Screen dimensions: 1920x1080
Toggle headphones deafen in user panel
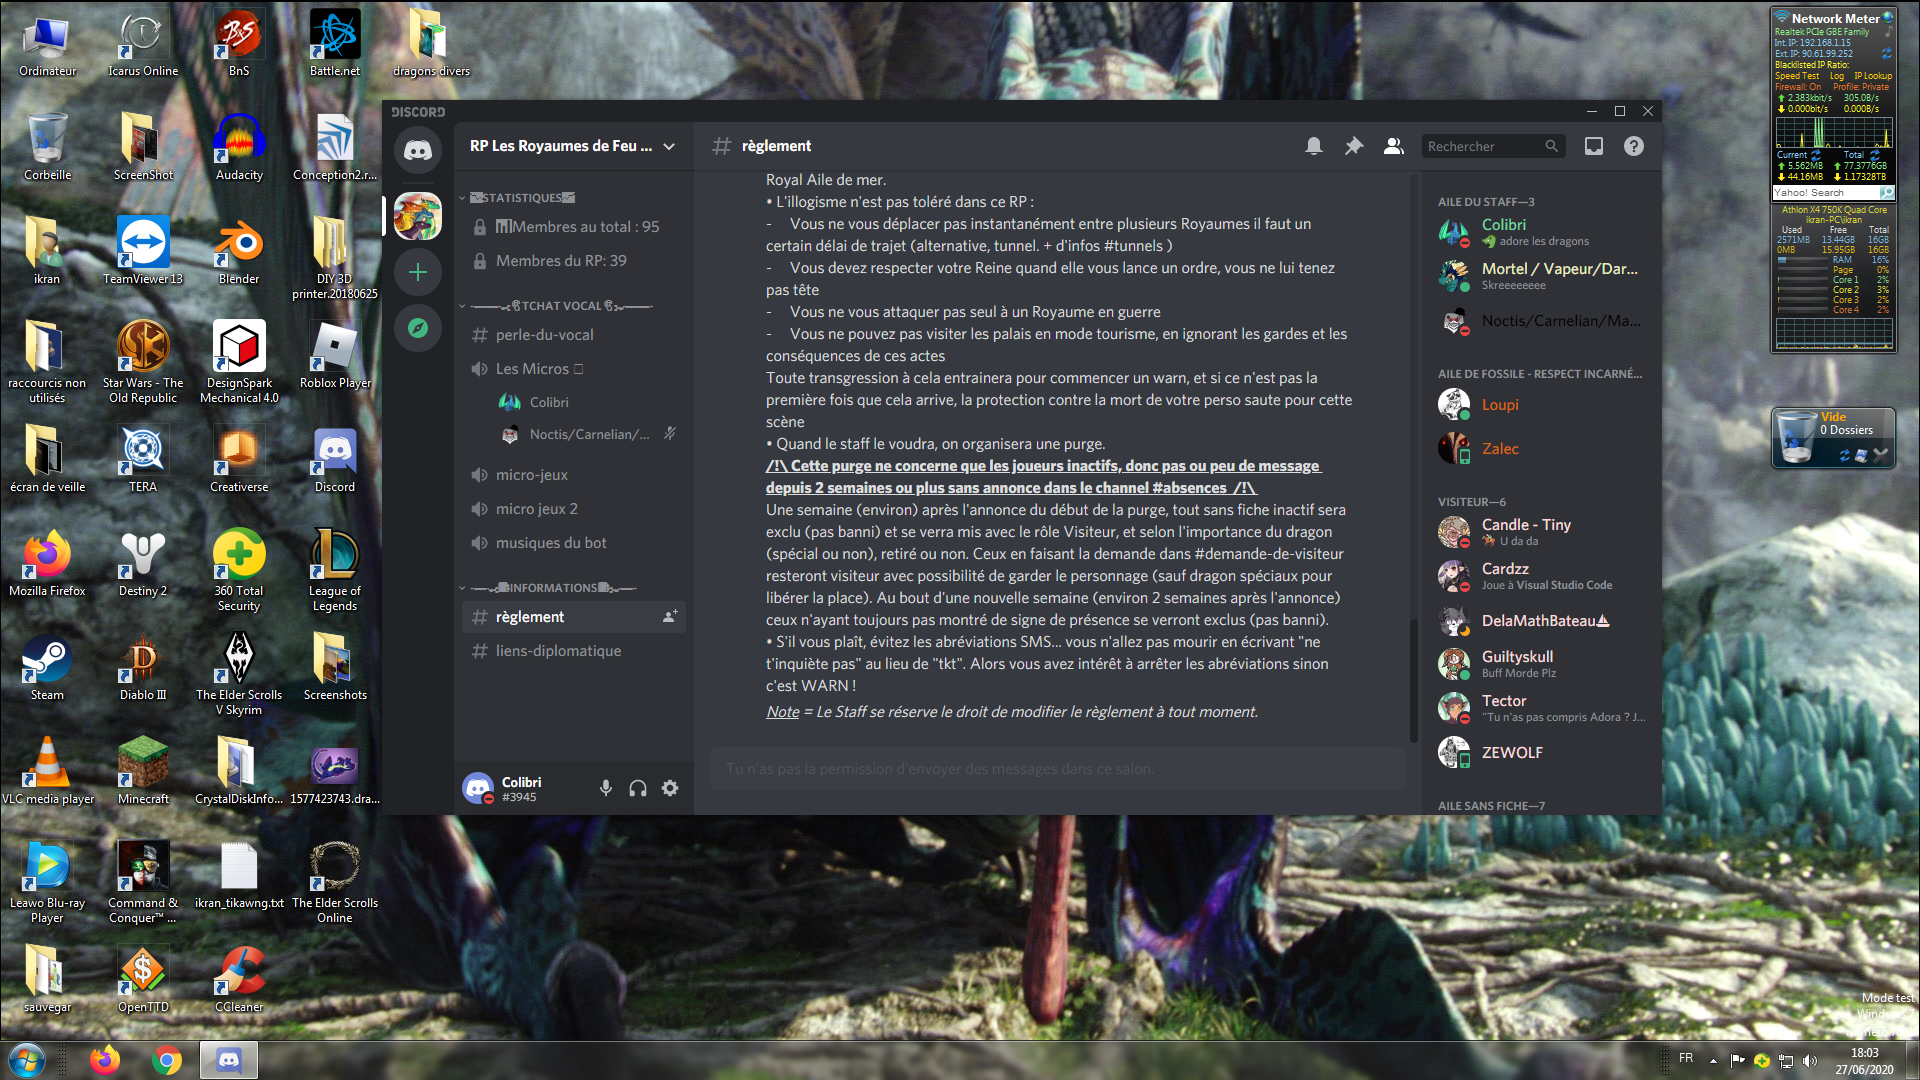[638, 788]
